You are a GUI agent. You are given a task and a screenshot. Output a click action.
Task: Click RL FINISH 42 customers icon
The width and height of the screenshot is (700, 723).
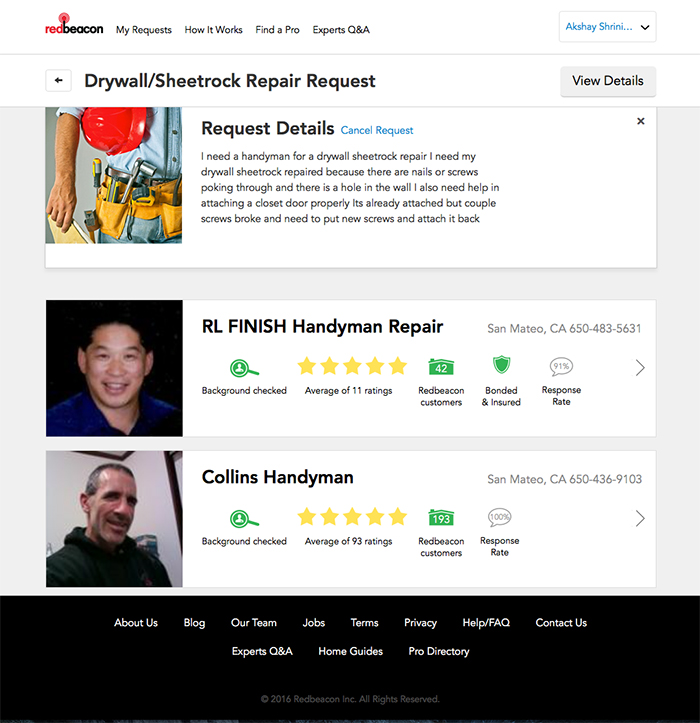click(x=441, y=367)
